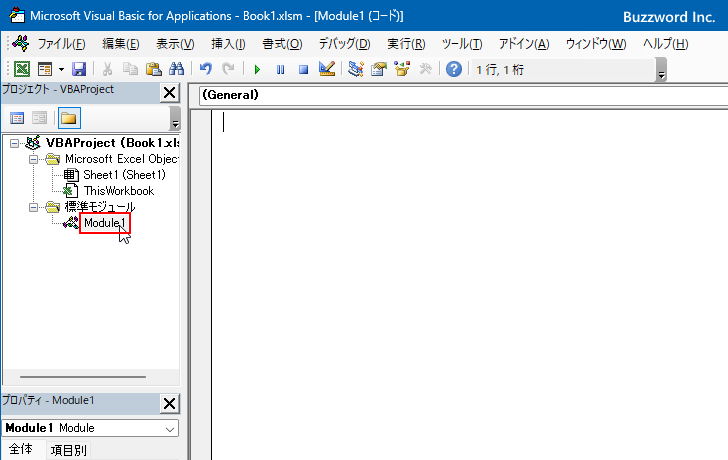
Task: Run macro with green play icon
Action: [x=257, y=70]
